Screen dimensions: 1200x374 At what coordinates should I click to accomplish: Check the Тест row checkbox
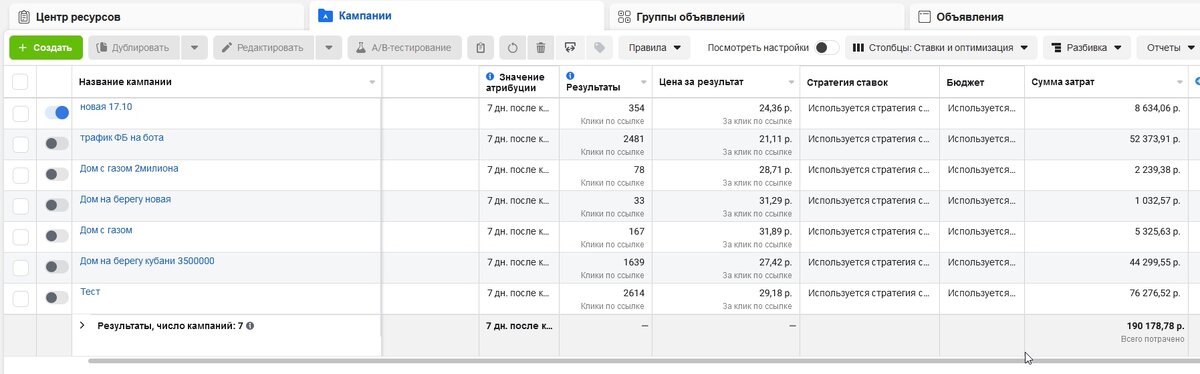20,298
